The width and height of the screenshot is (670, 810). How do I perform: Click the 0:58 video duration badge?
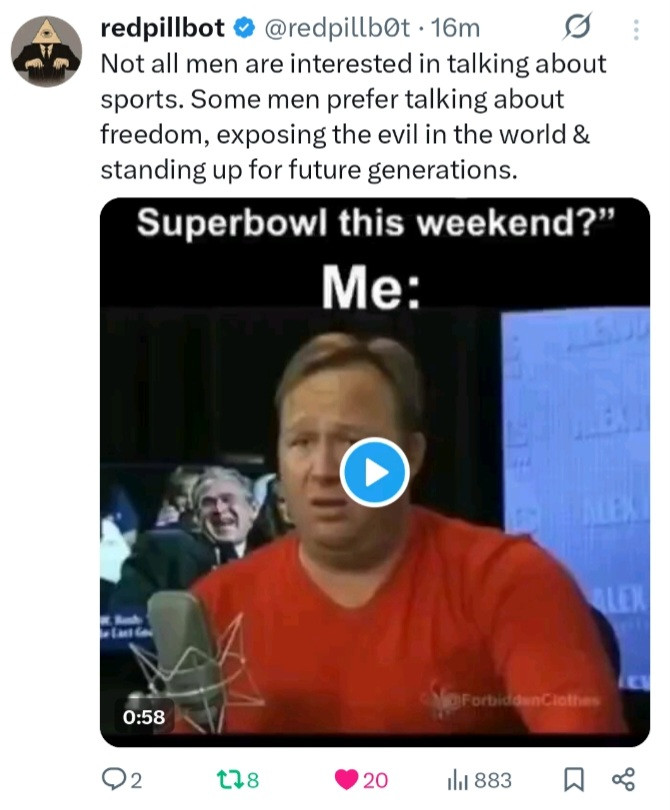144,717
